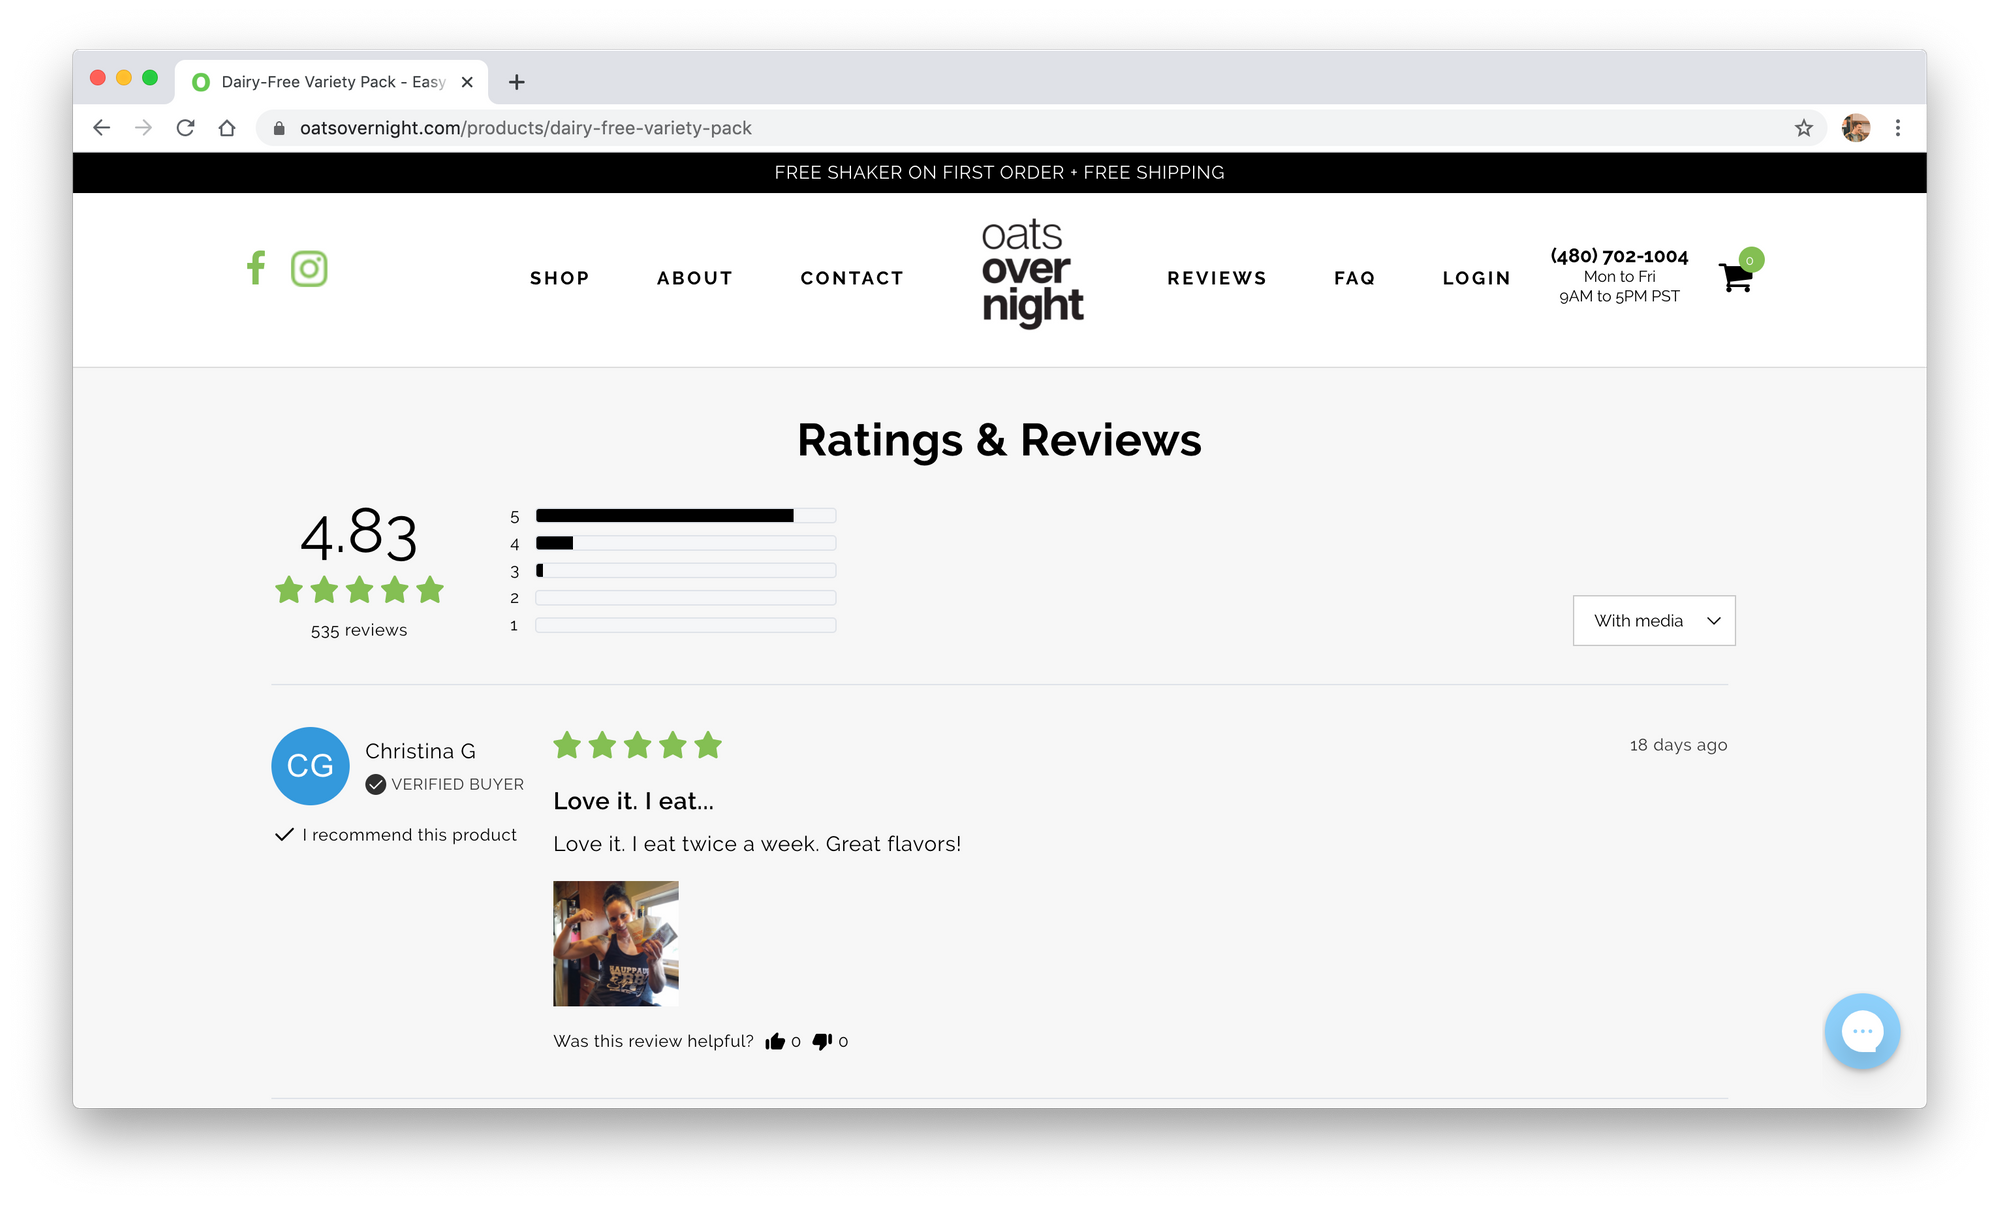
Task: Enlarge Christina G's review photo
Action: (x=616, y=943)
